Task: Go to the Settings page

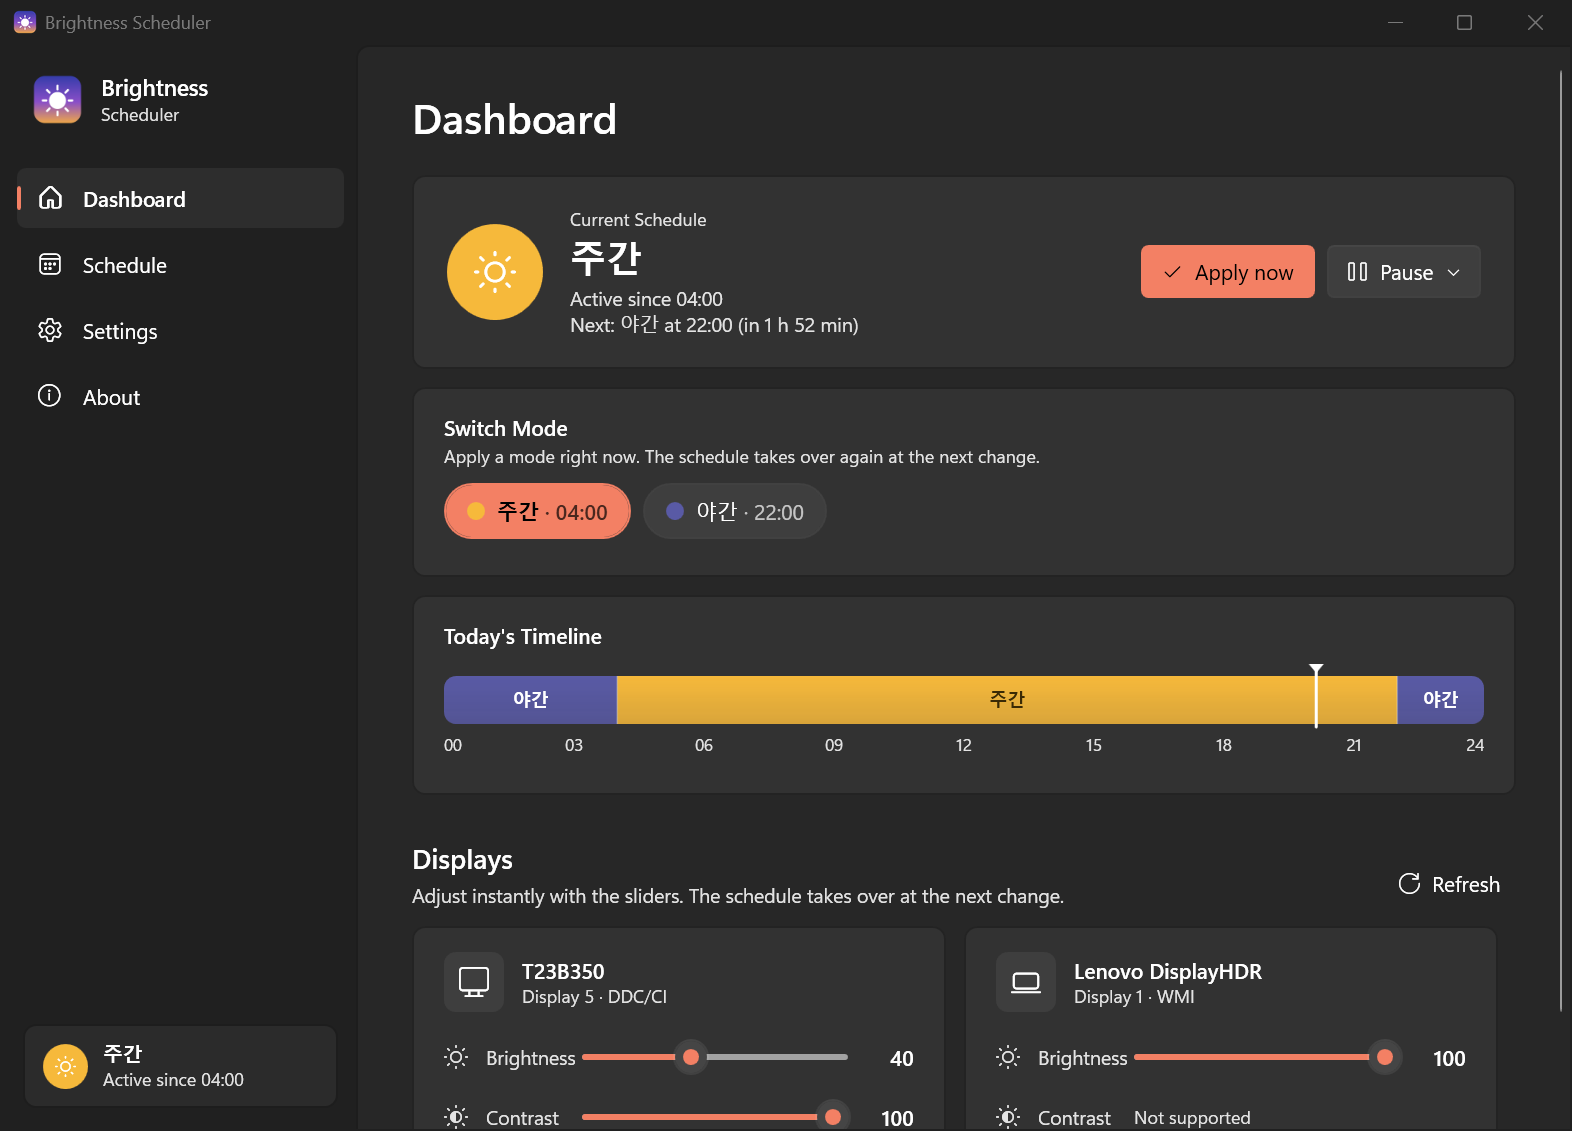Action: pos(180,330)
